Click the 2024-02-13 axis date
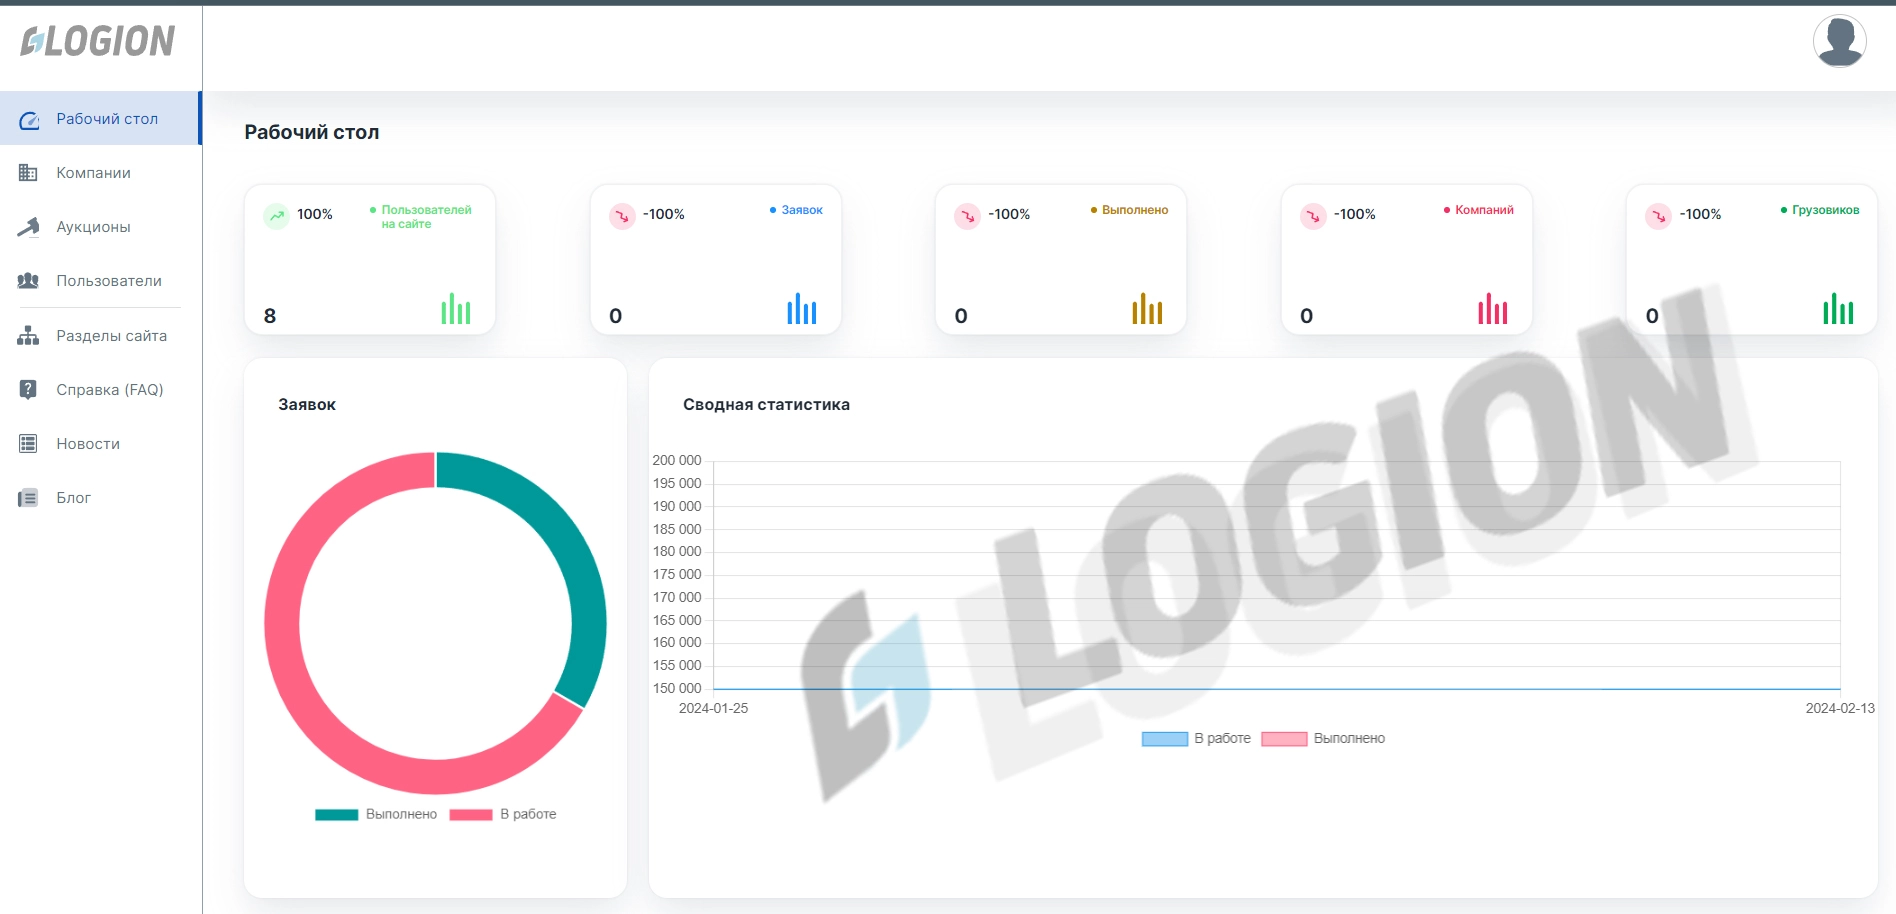The height and width of the screenshot is (914, 1896). pyautogui.click(x=1840, y=709)
